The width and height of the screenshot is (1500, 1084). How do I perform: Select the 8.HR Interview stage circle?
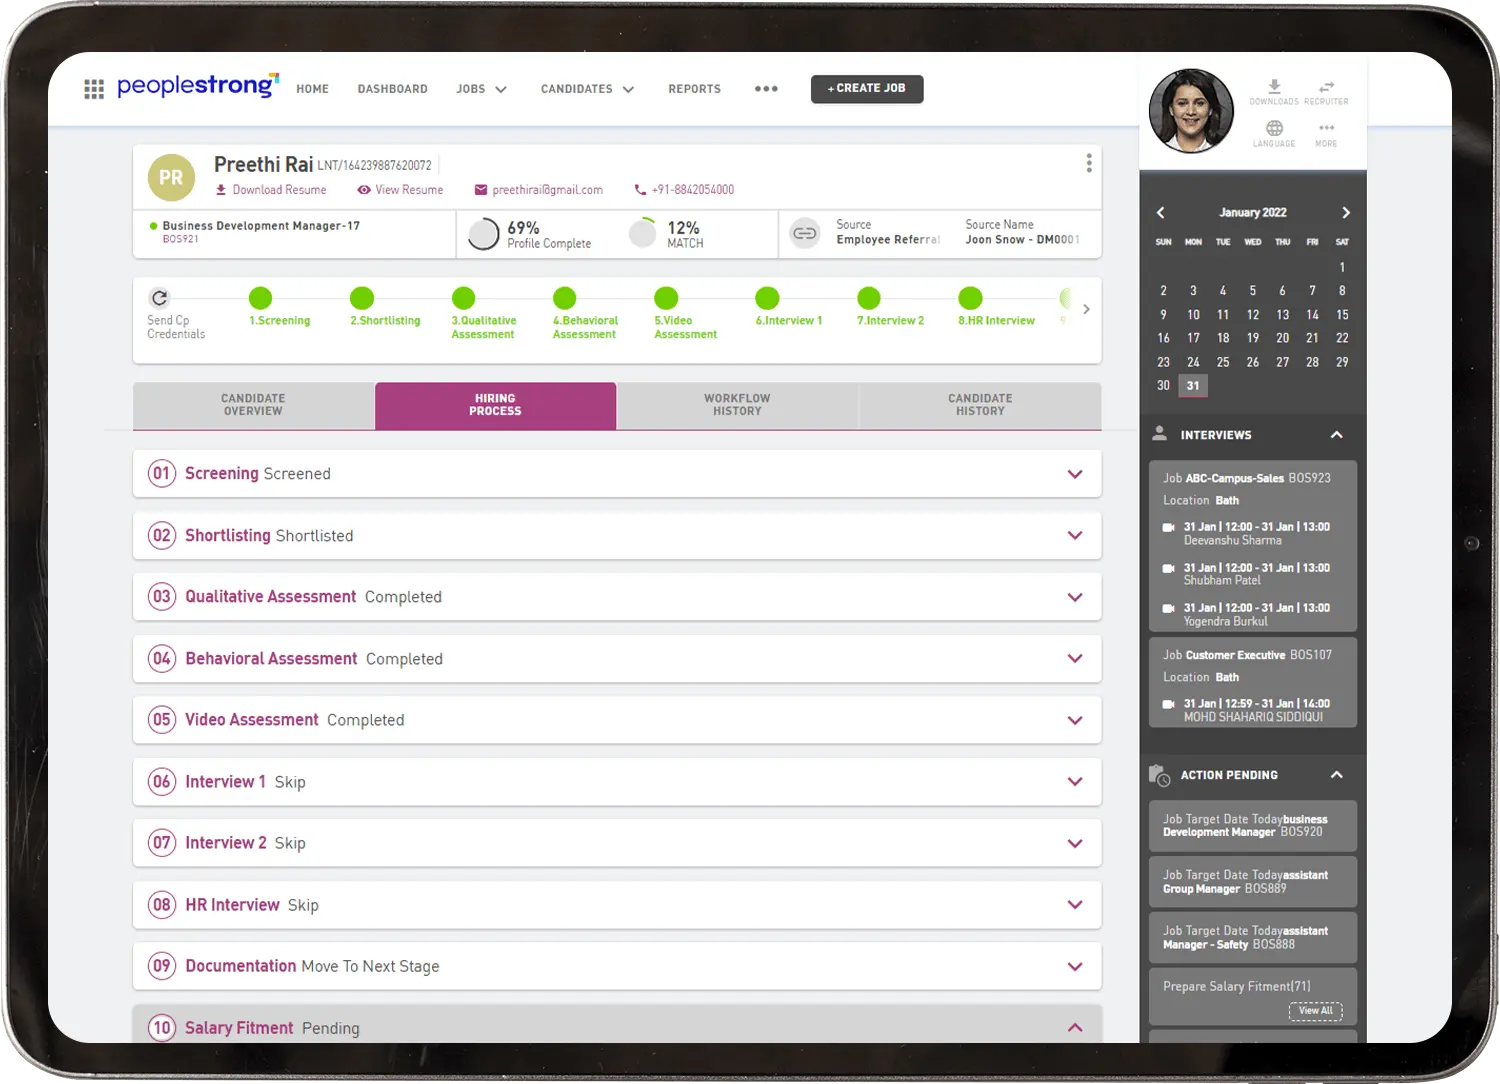click(x=970, y=298)
